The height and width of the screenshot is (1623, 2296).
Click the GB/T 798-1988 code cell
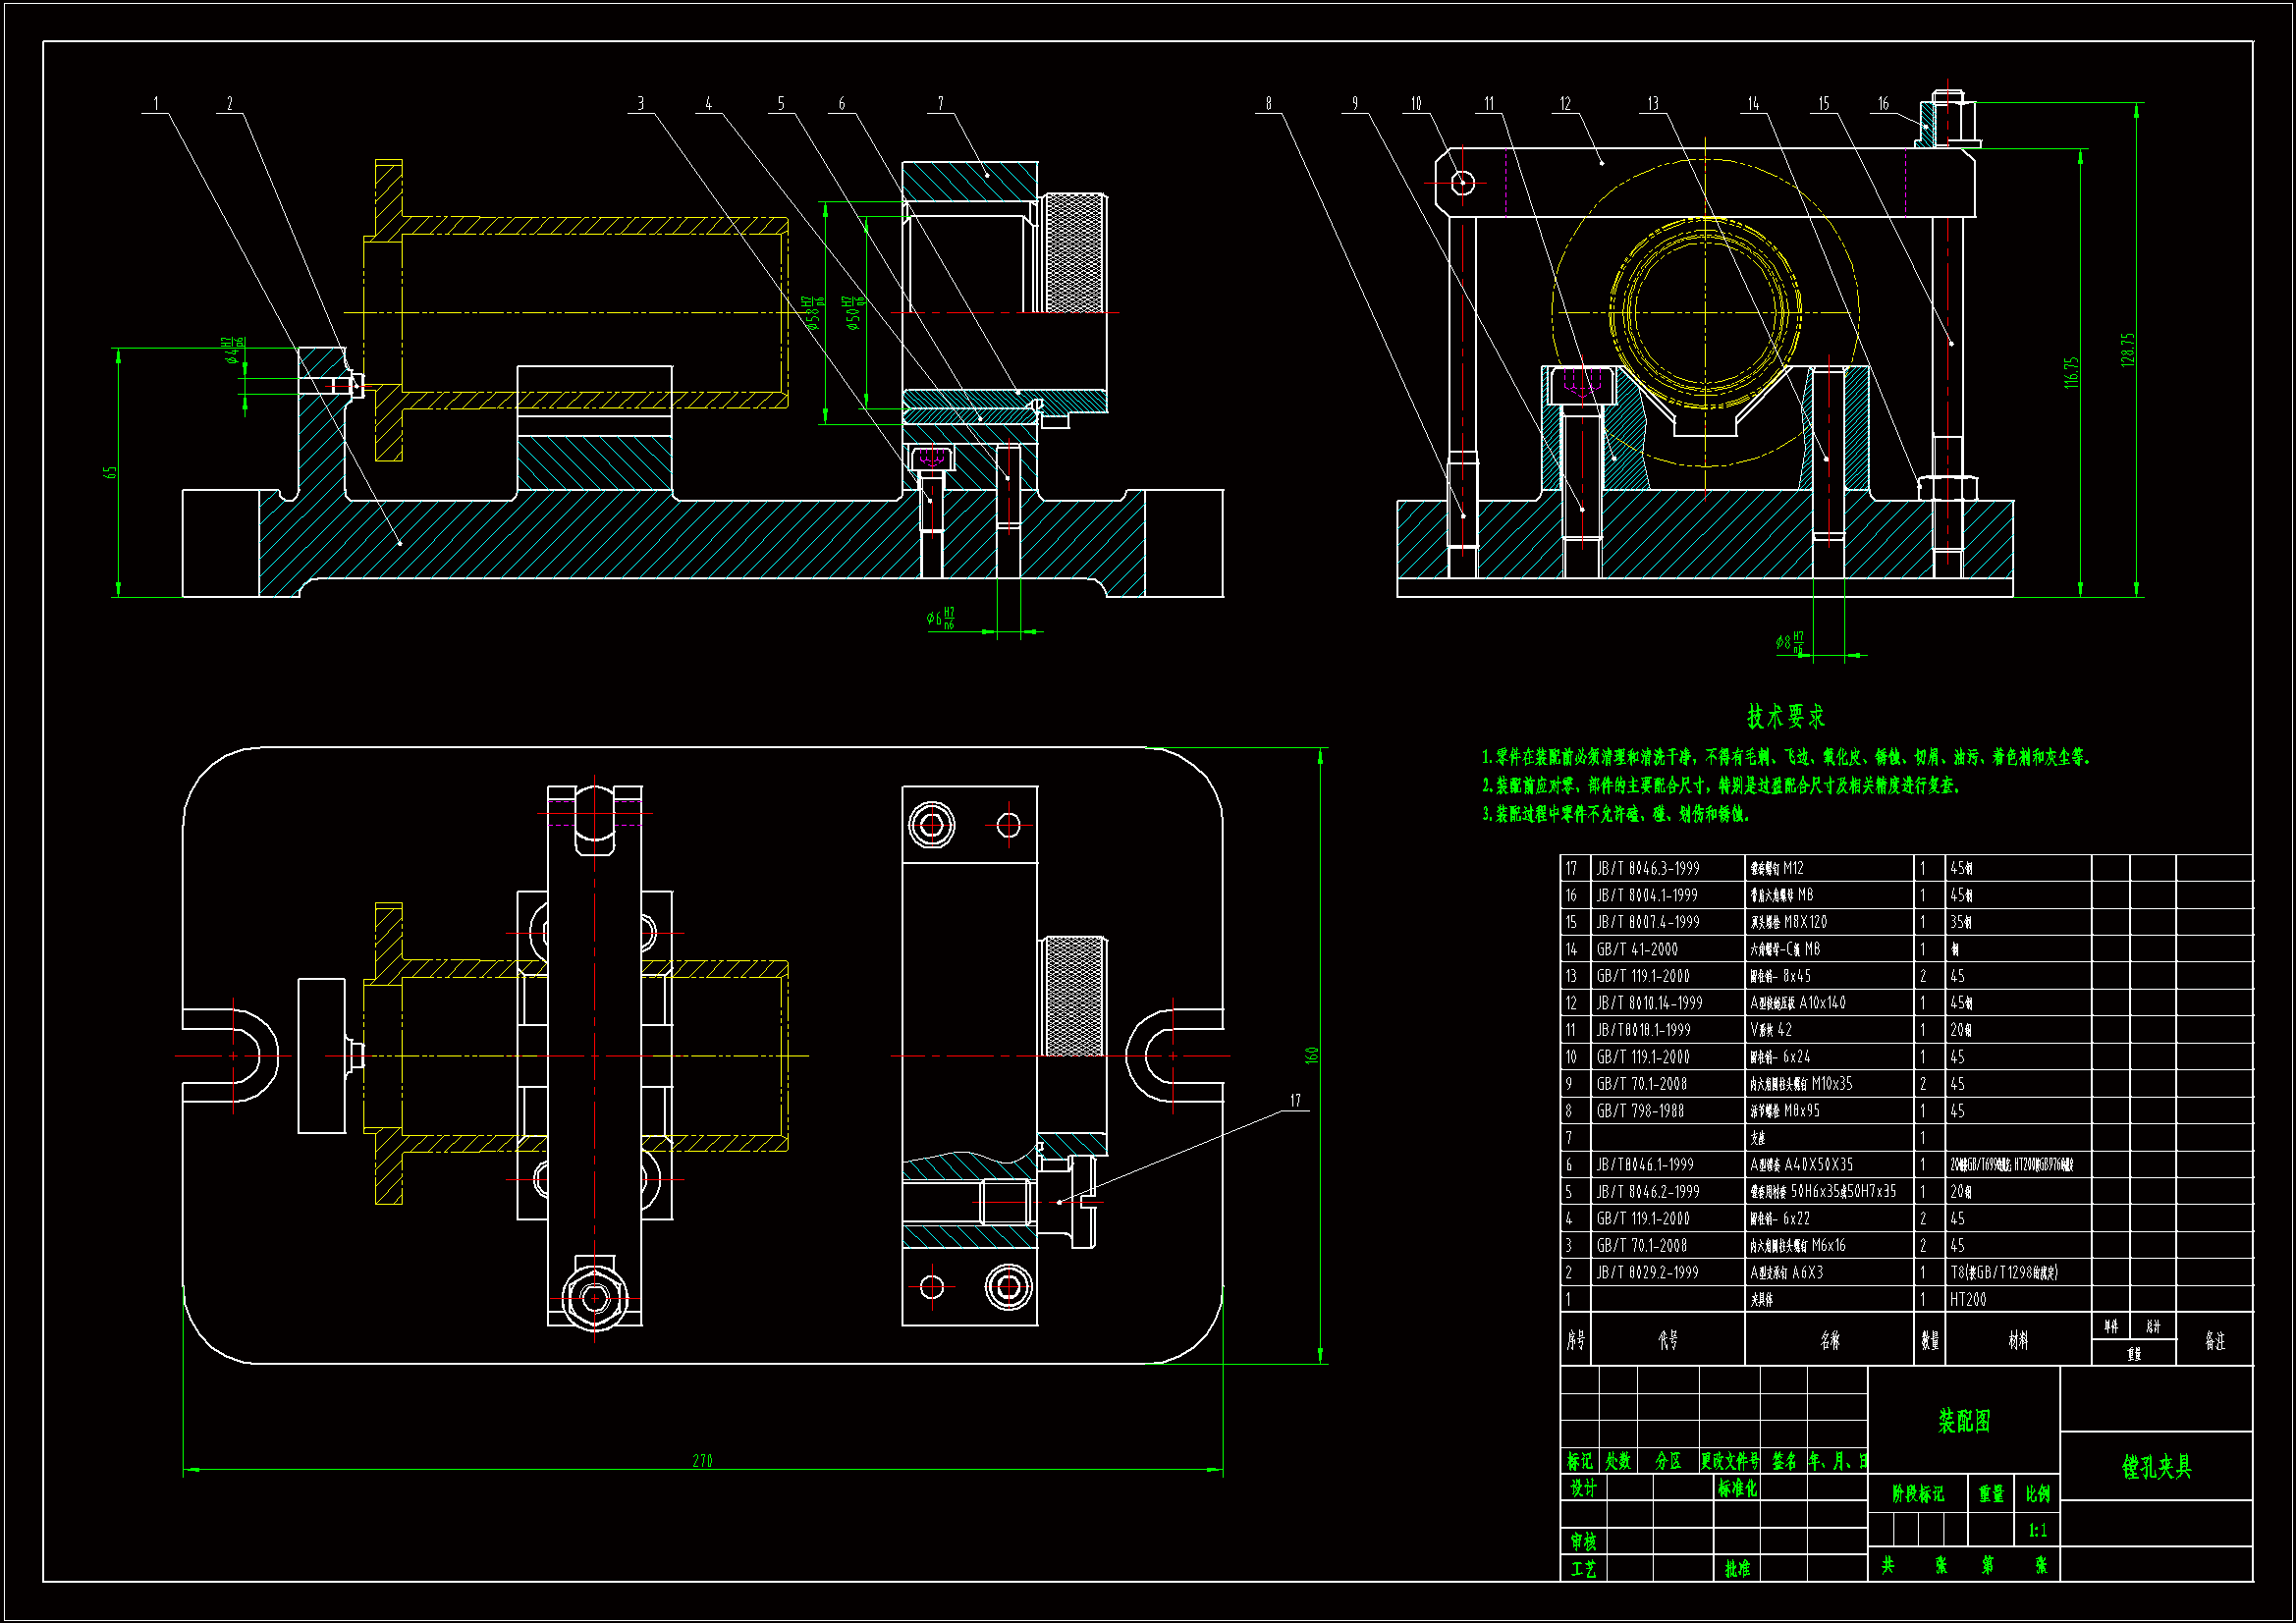(1640, 1110)
